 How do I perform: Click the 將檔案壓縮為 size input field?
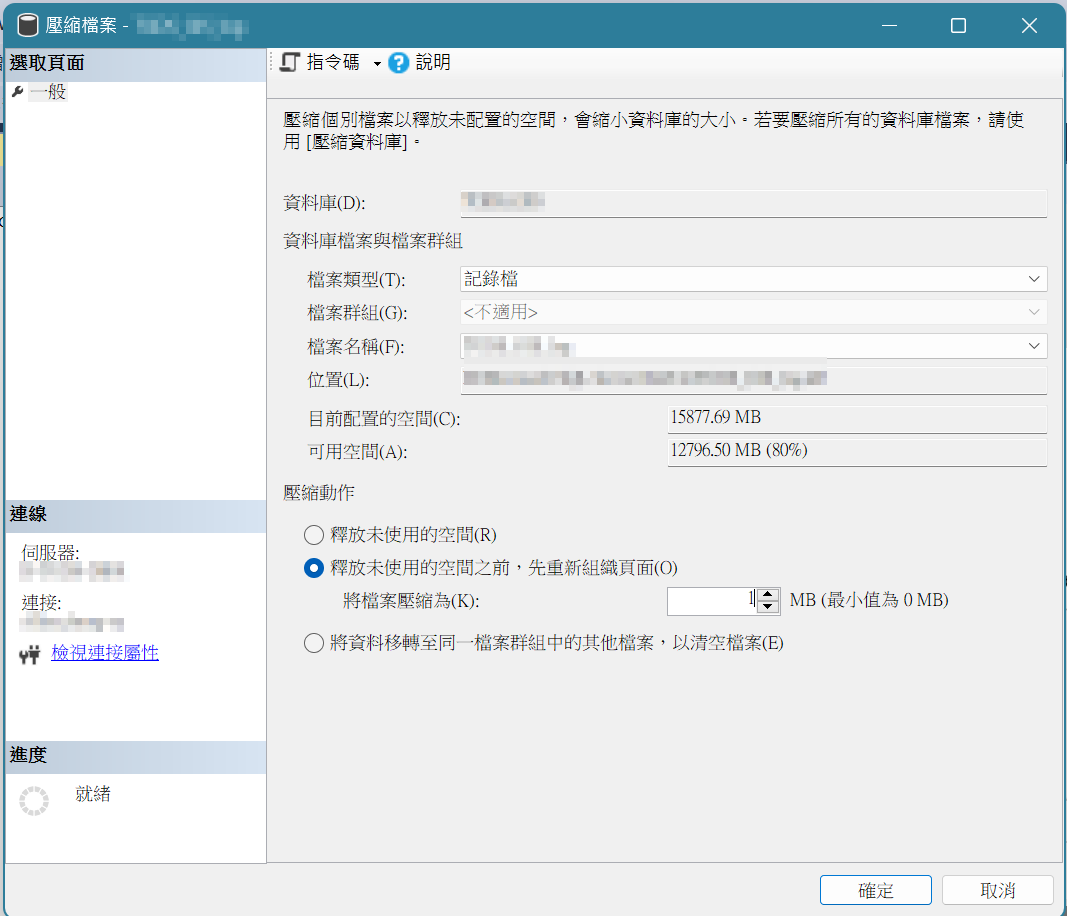tap(710, 600)
